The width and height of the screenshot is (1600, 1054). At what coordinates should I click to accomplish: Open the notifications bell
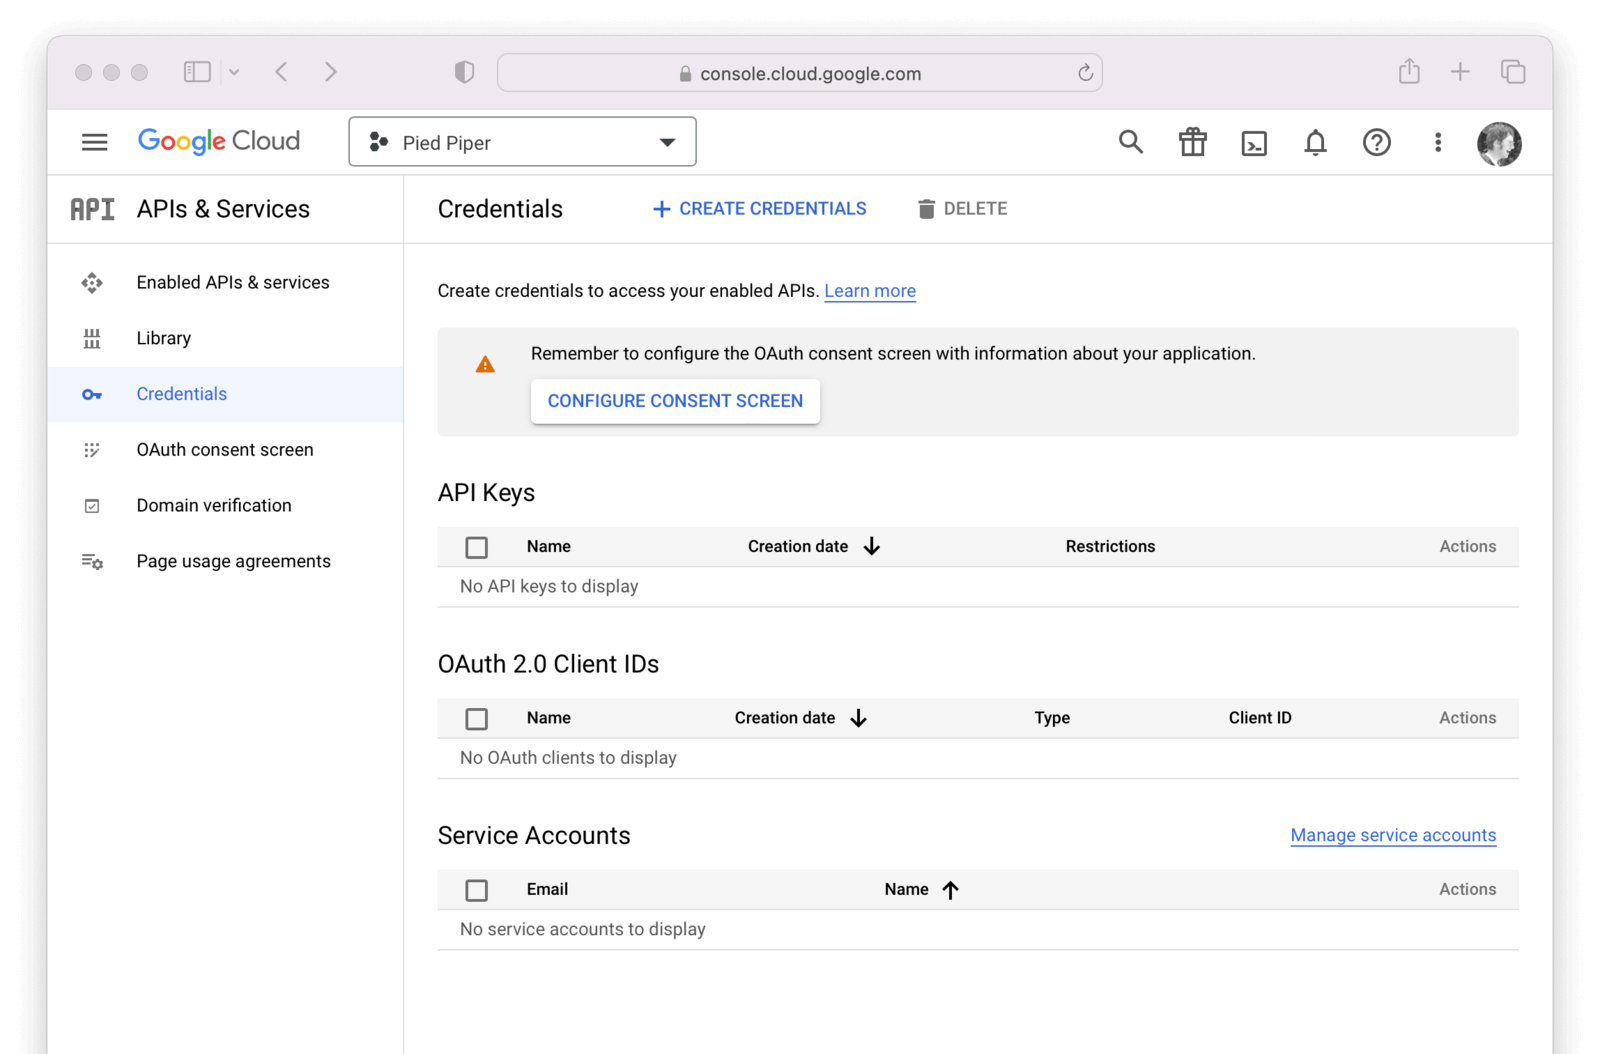click(1315, 143)
